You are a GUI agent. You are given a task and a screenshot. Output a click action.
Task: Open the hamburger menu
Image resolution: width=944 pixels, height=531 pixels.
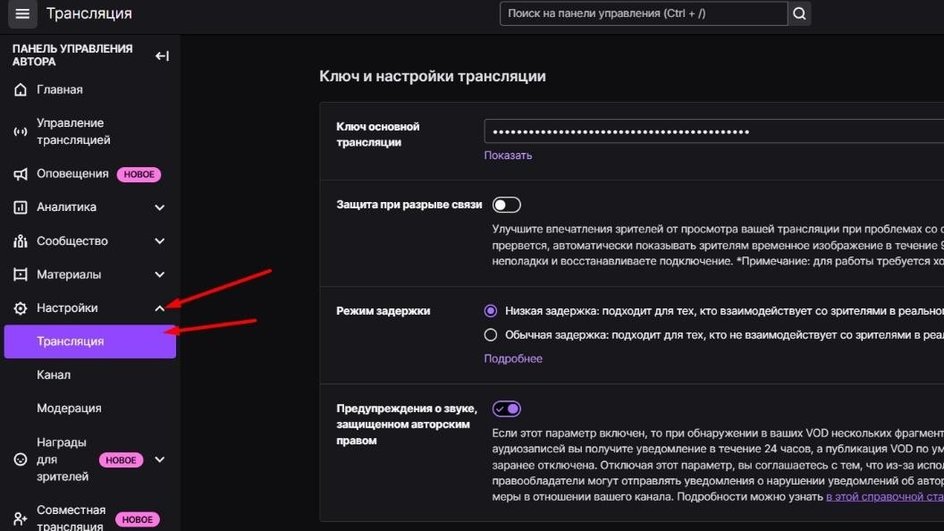pyautogui.click(x=22, y=13)
